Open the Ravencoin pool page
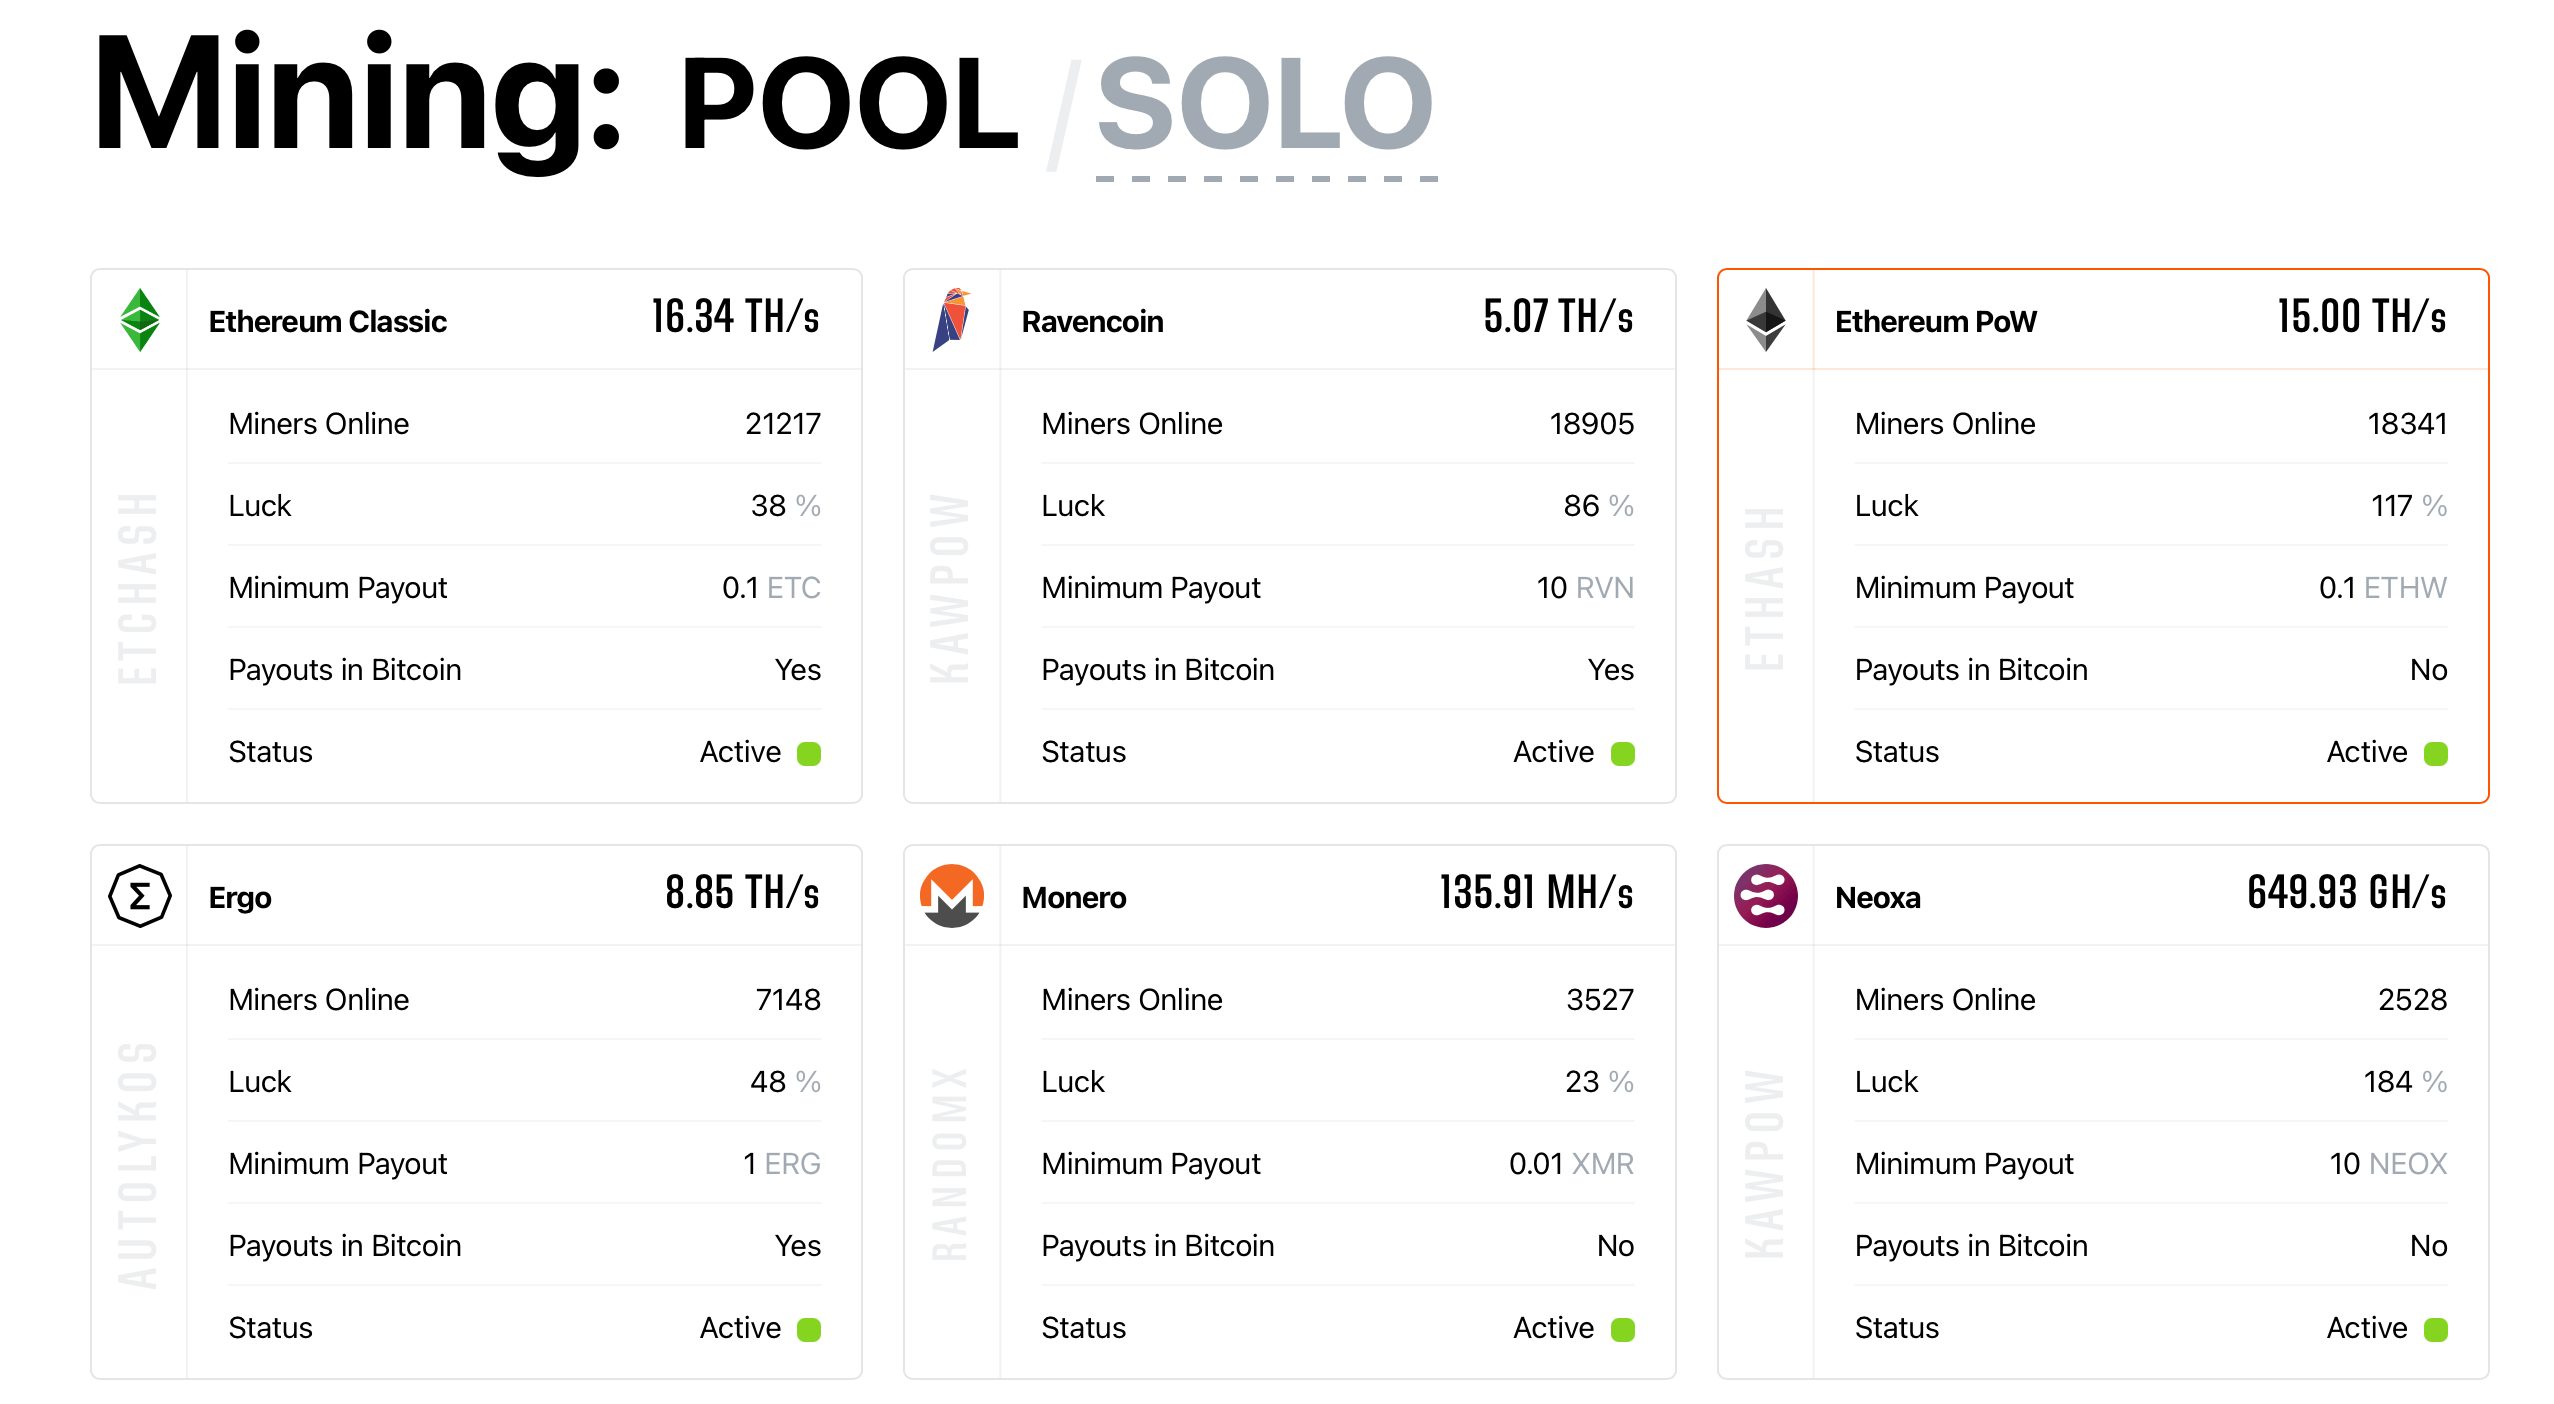 (x=1092, y=322)
